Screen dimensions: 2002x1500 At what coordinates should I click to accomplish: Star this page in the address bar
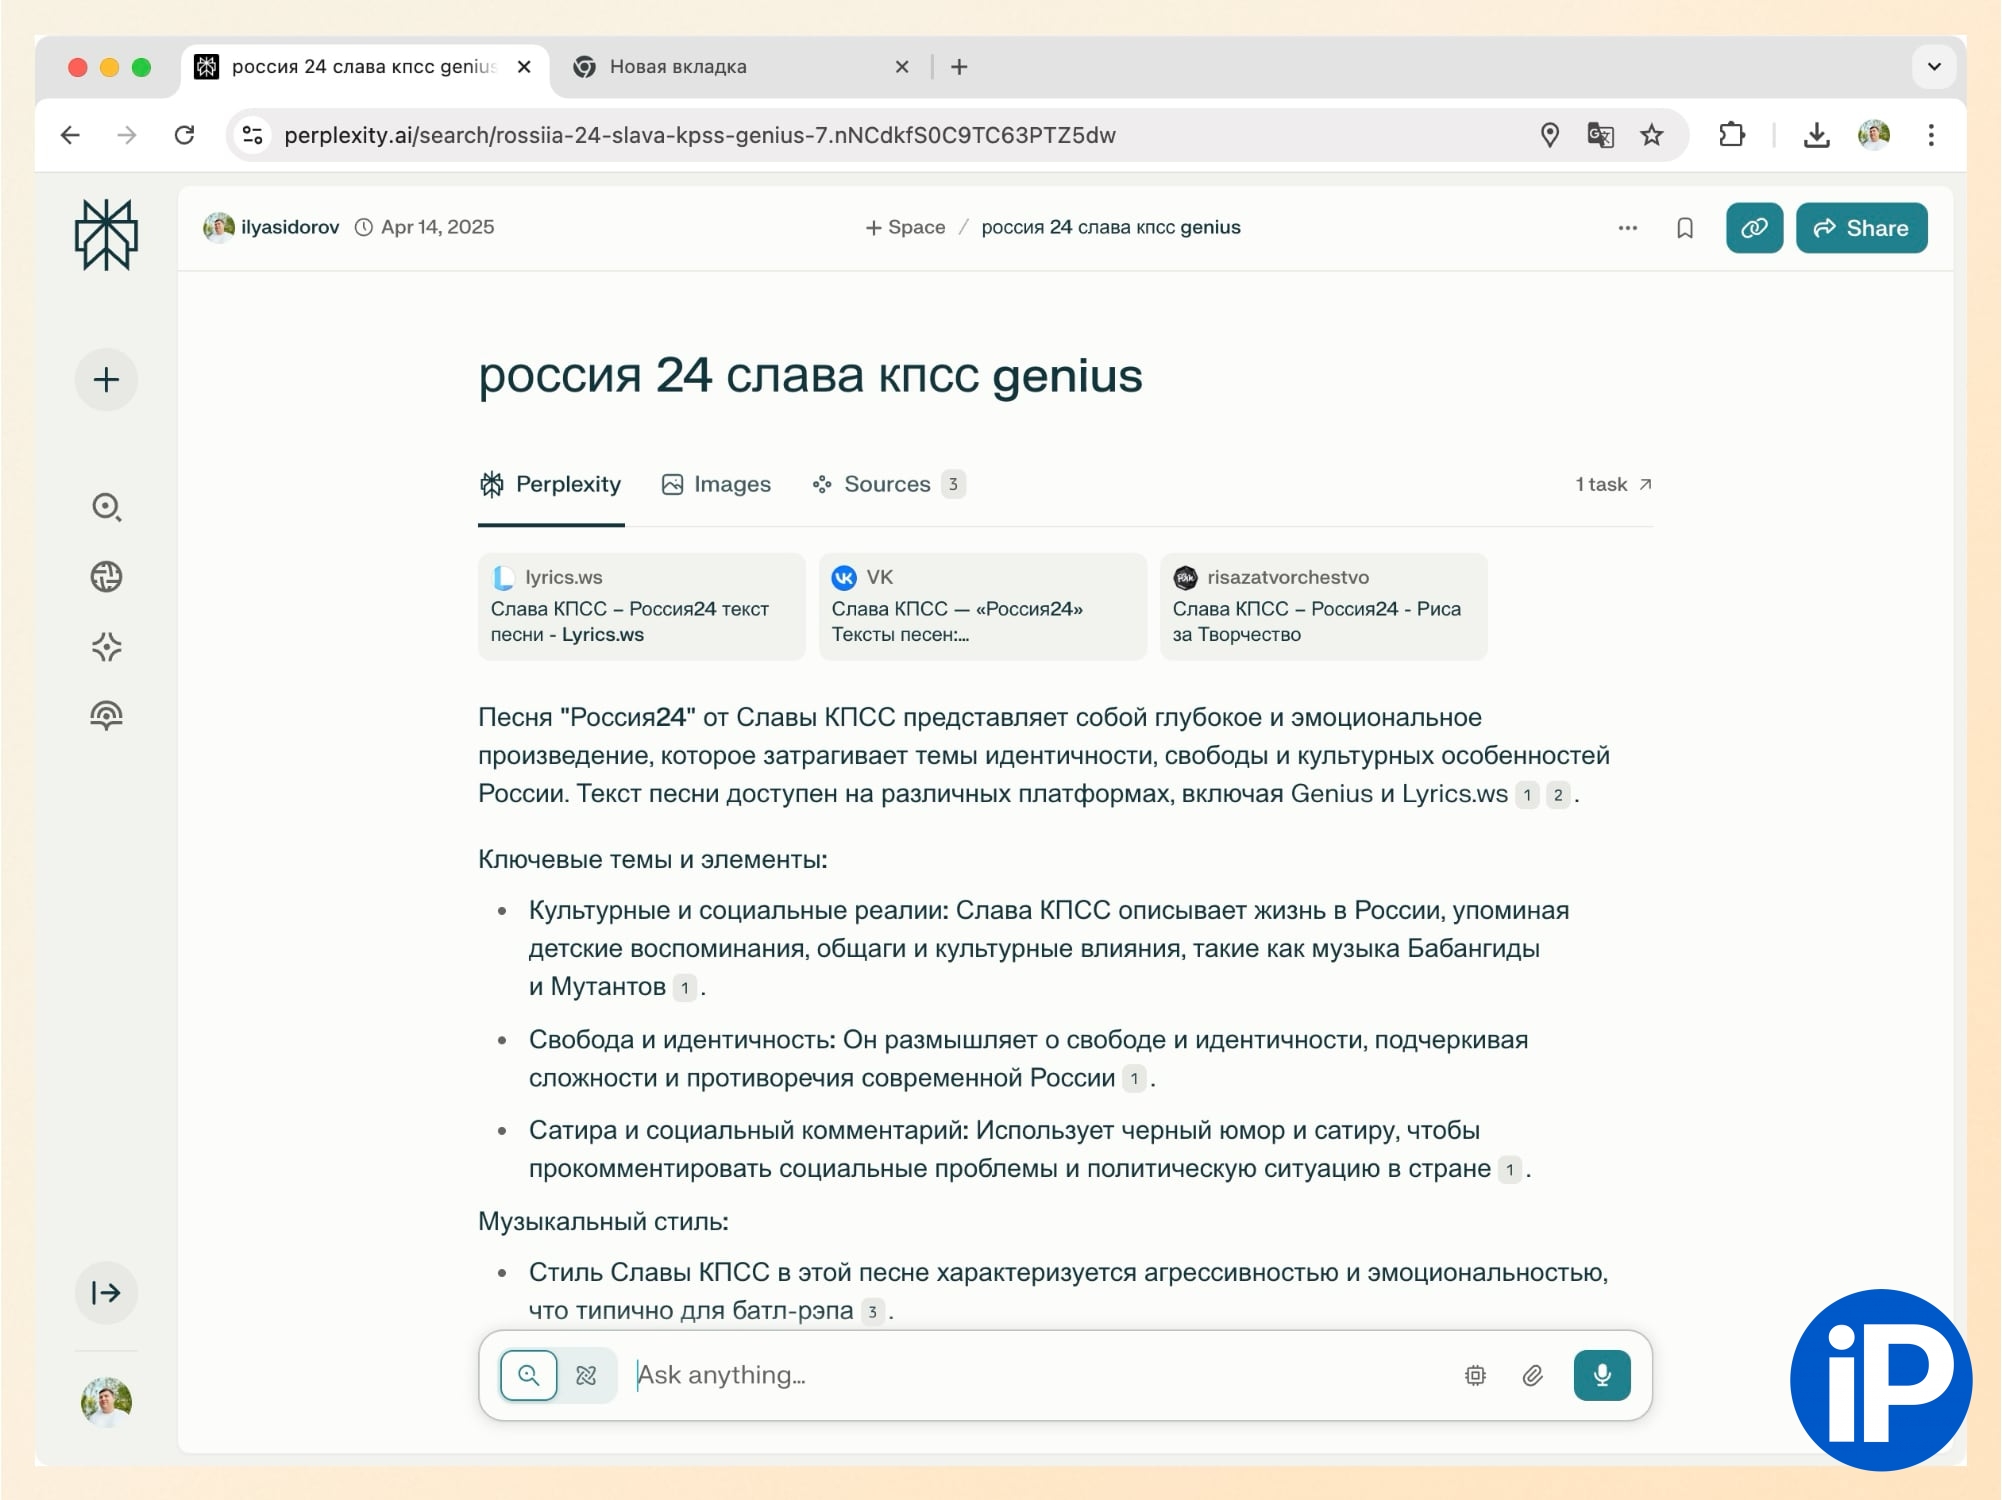[x=1651, y=135]
